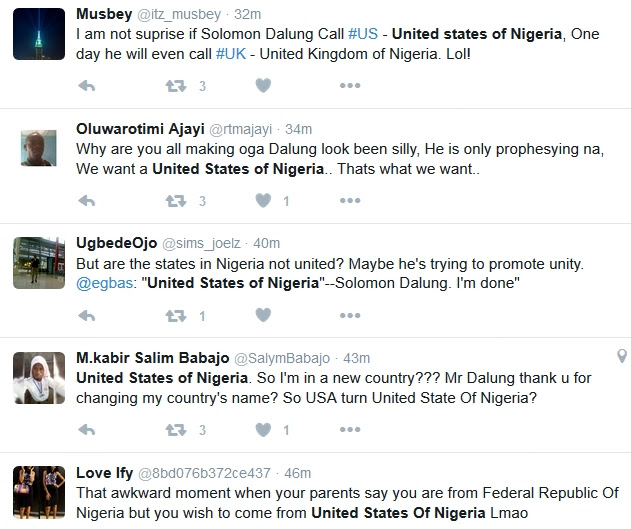Screen dimensions: 631x529
Task: Retweet Oluwarotimi Ajayi's tweet
Action: click(x=176, y=201)
